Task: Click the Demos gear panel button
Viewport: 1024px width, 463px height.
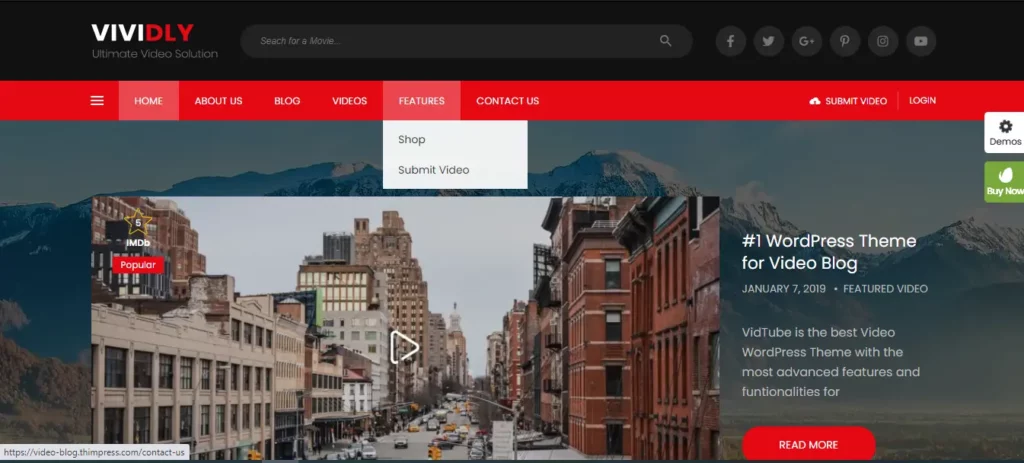Action: [1005, 132]
